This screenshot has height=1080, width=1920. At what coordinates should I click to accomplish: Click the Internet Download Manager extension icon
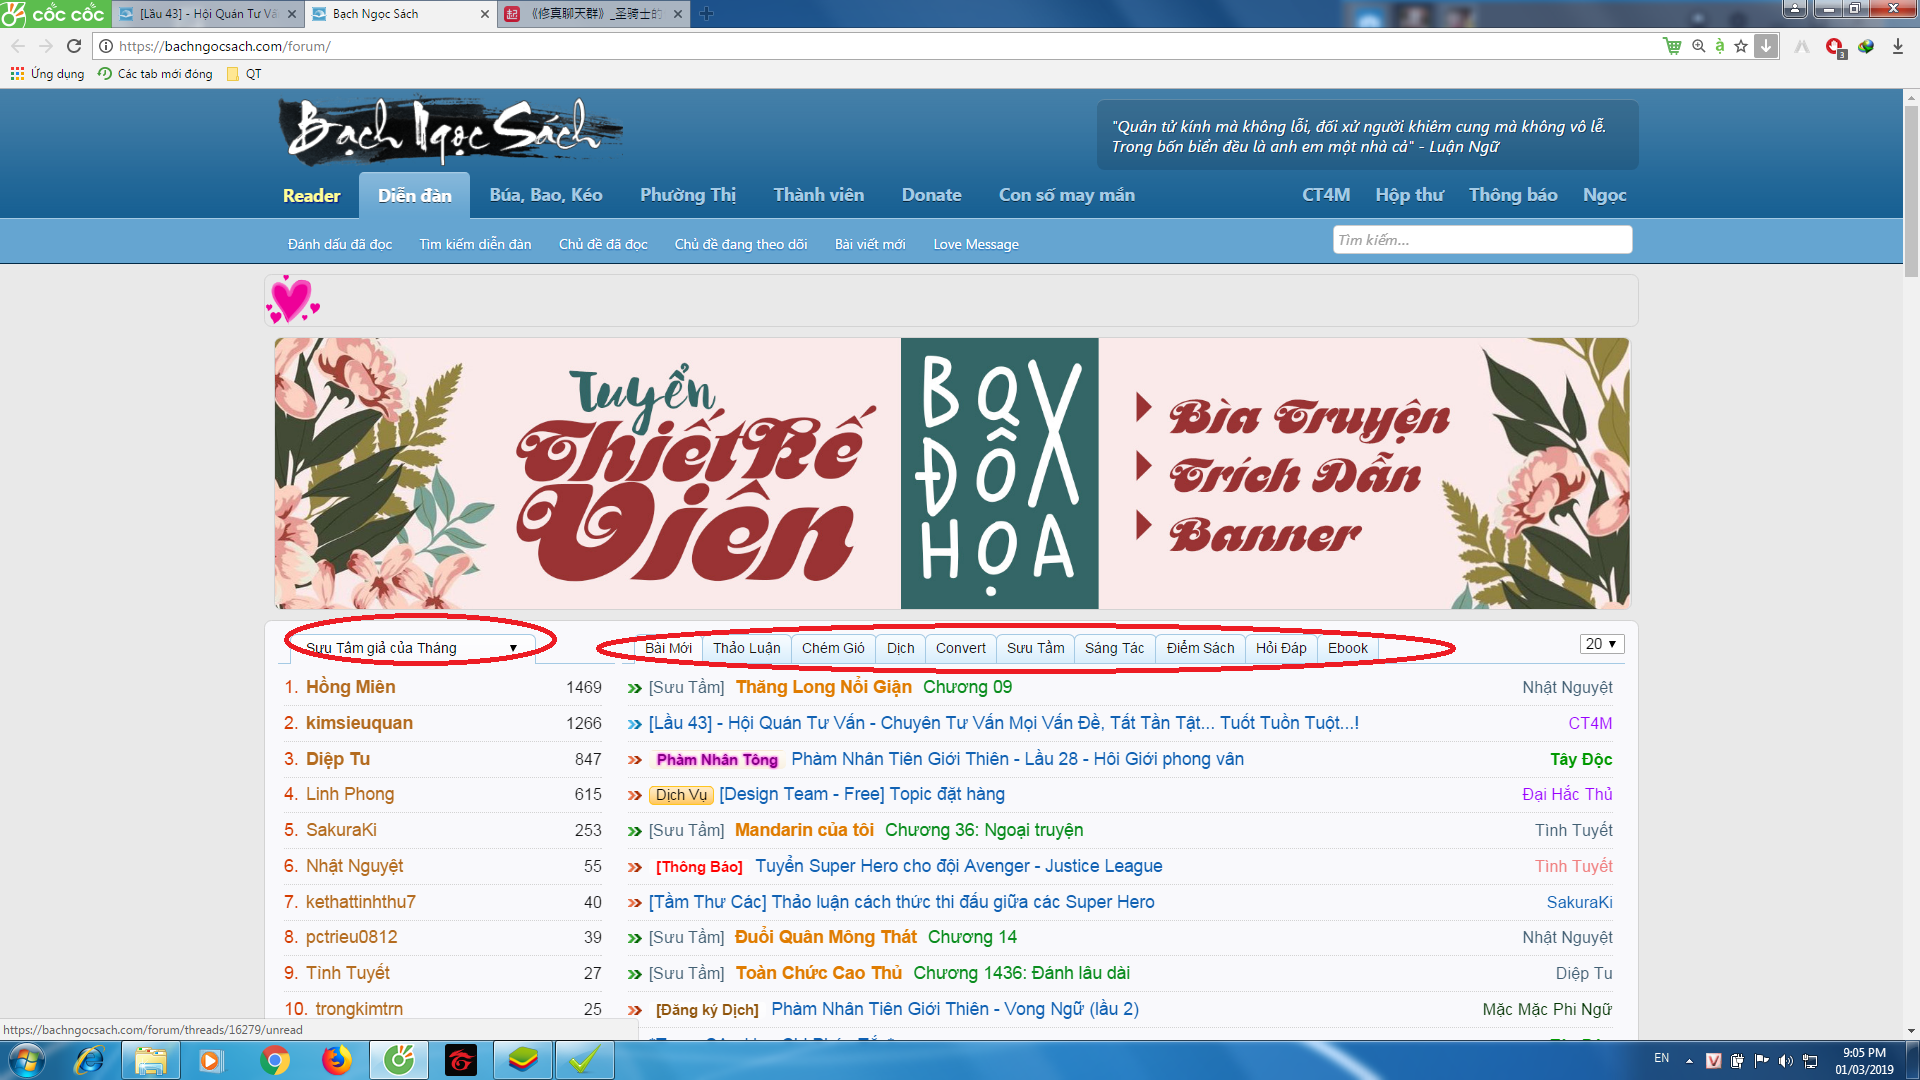point(1866,46)
